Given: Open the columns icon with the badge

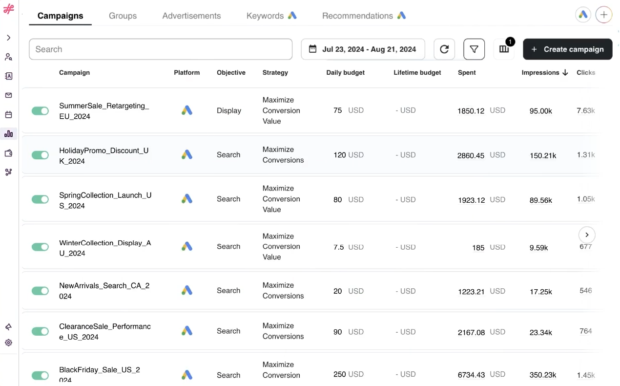Looking at the screenshot, I should (x=504, y=49).
